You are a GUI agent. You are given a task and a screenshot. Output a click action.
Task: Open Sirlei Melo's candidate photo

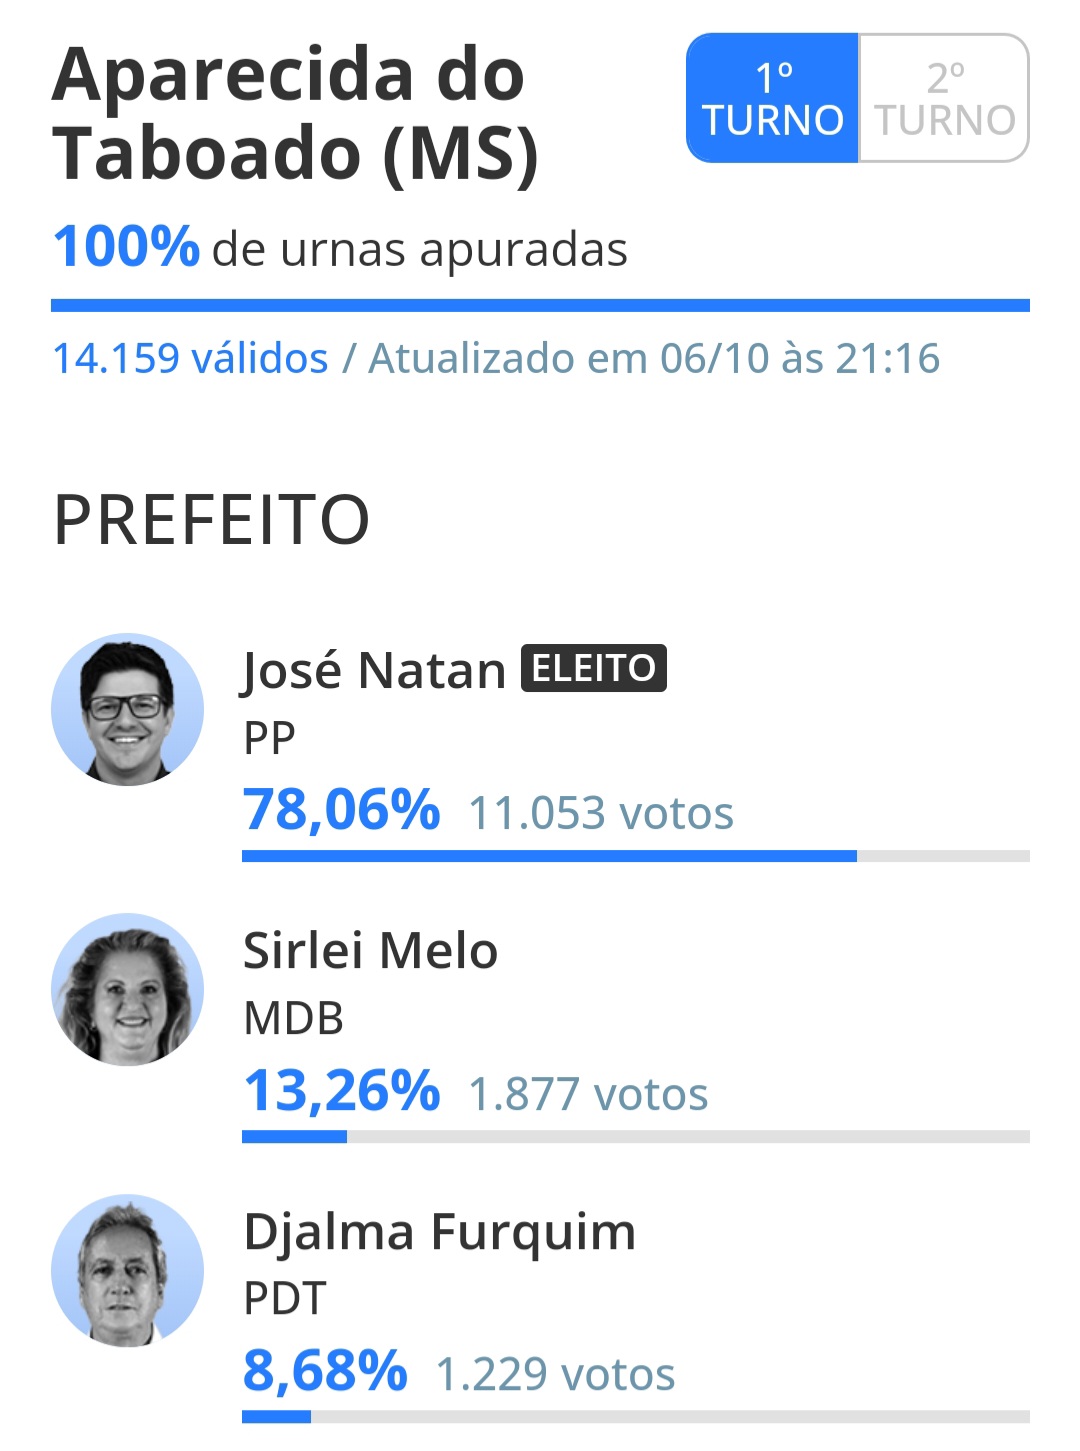coord(127,989)
